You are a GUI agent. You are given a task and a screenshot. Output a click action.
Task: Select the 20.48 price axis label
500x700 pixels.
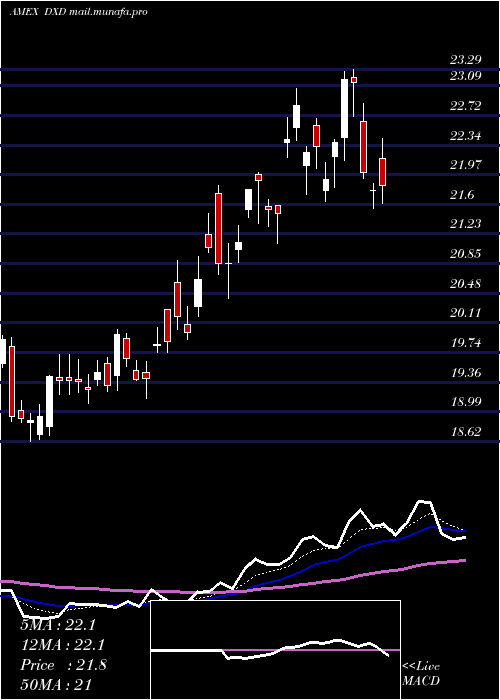pos(465,283)
